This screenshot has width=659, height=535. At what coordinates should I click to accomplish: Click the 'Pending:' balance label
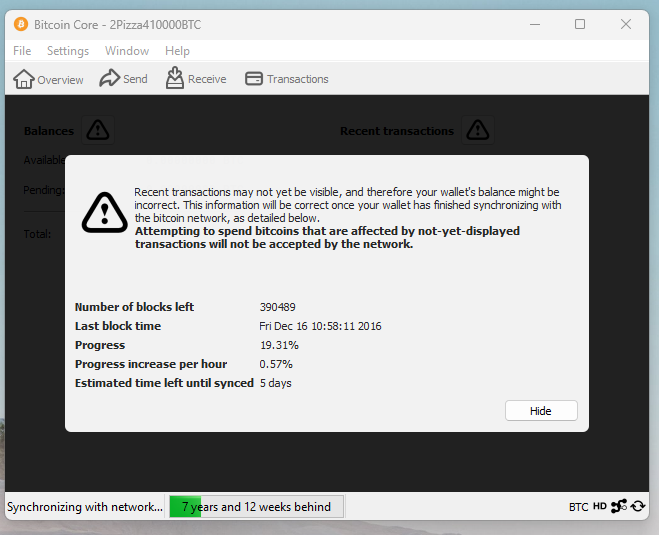point(44,190)
